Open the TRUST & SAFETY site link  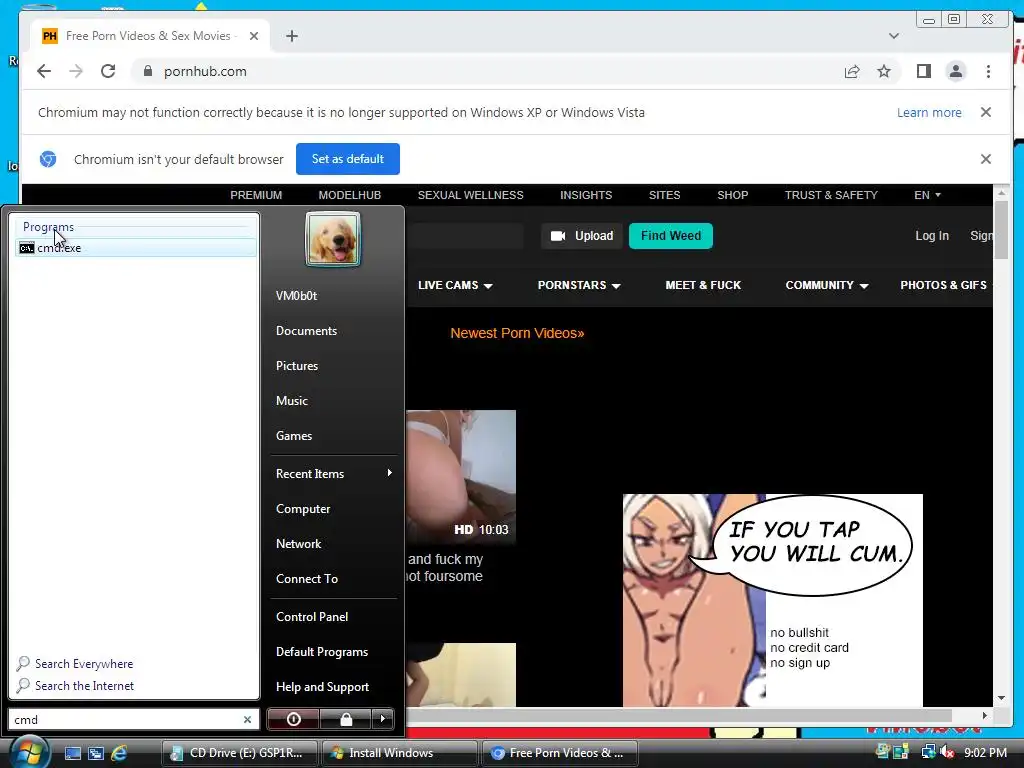tap(831, 195)
